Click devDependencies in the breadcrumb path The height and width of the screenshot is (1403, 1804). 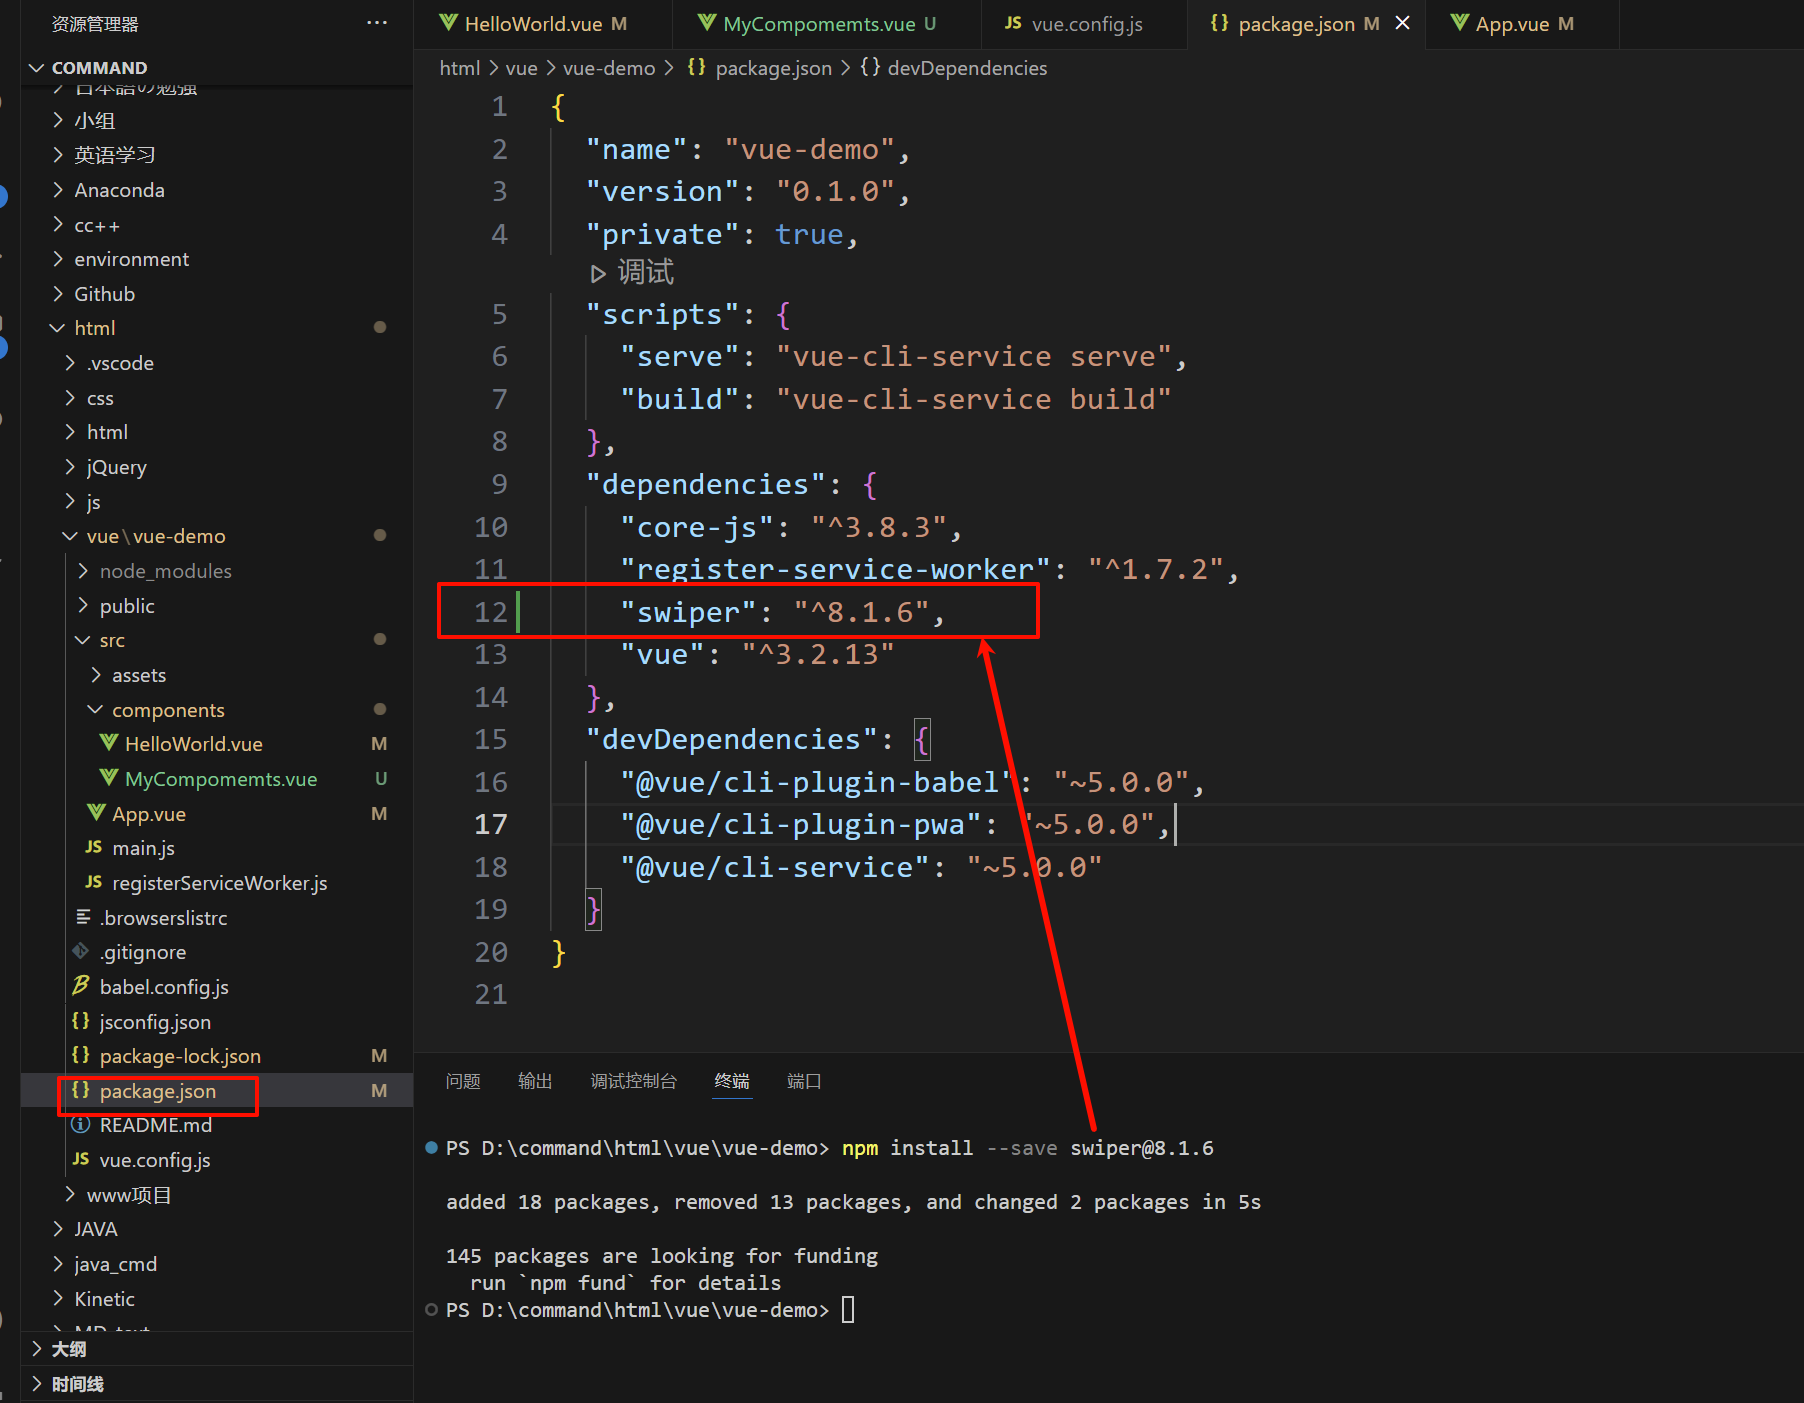[x=966, y=68]
